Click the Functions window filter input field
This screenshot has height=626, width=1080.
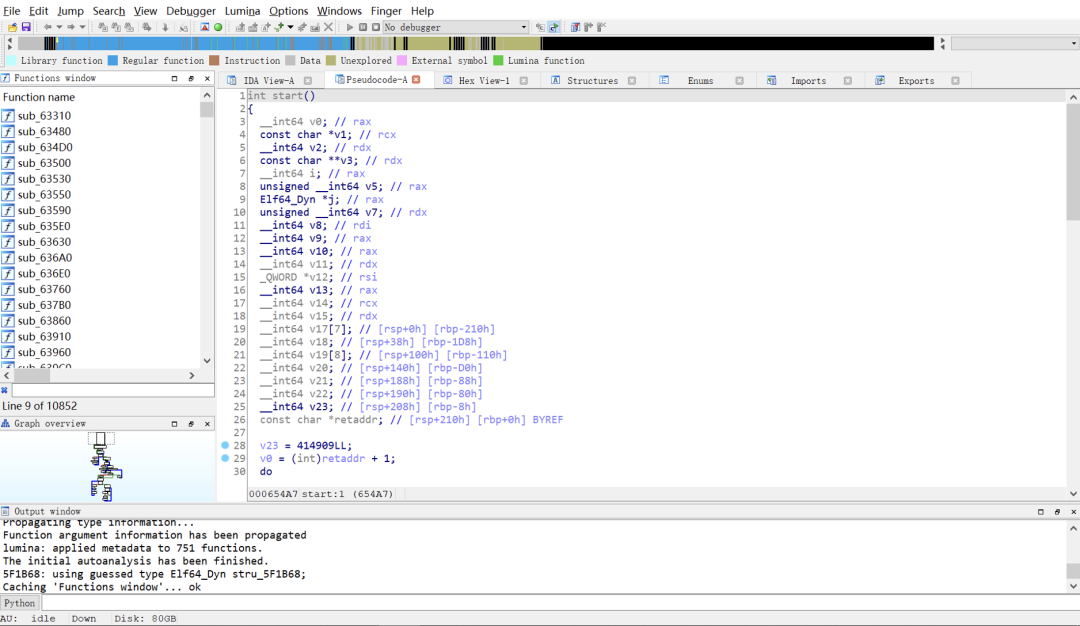(x=113, y=390)
